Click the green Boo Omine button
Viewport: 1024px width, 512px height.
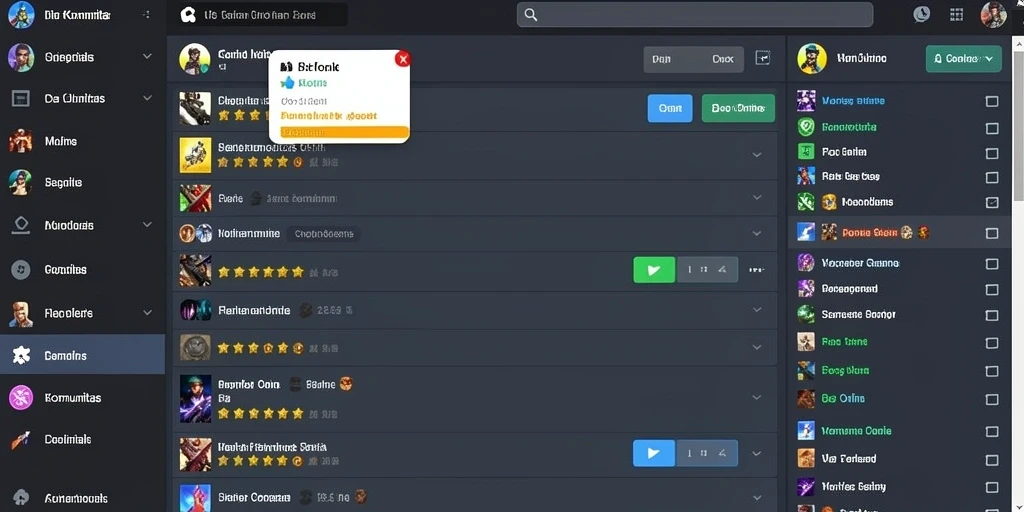pyautogui.click(x=738, y=108)
